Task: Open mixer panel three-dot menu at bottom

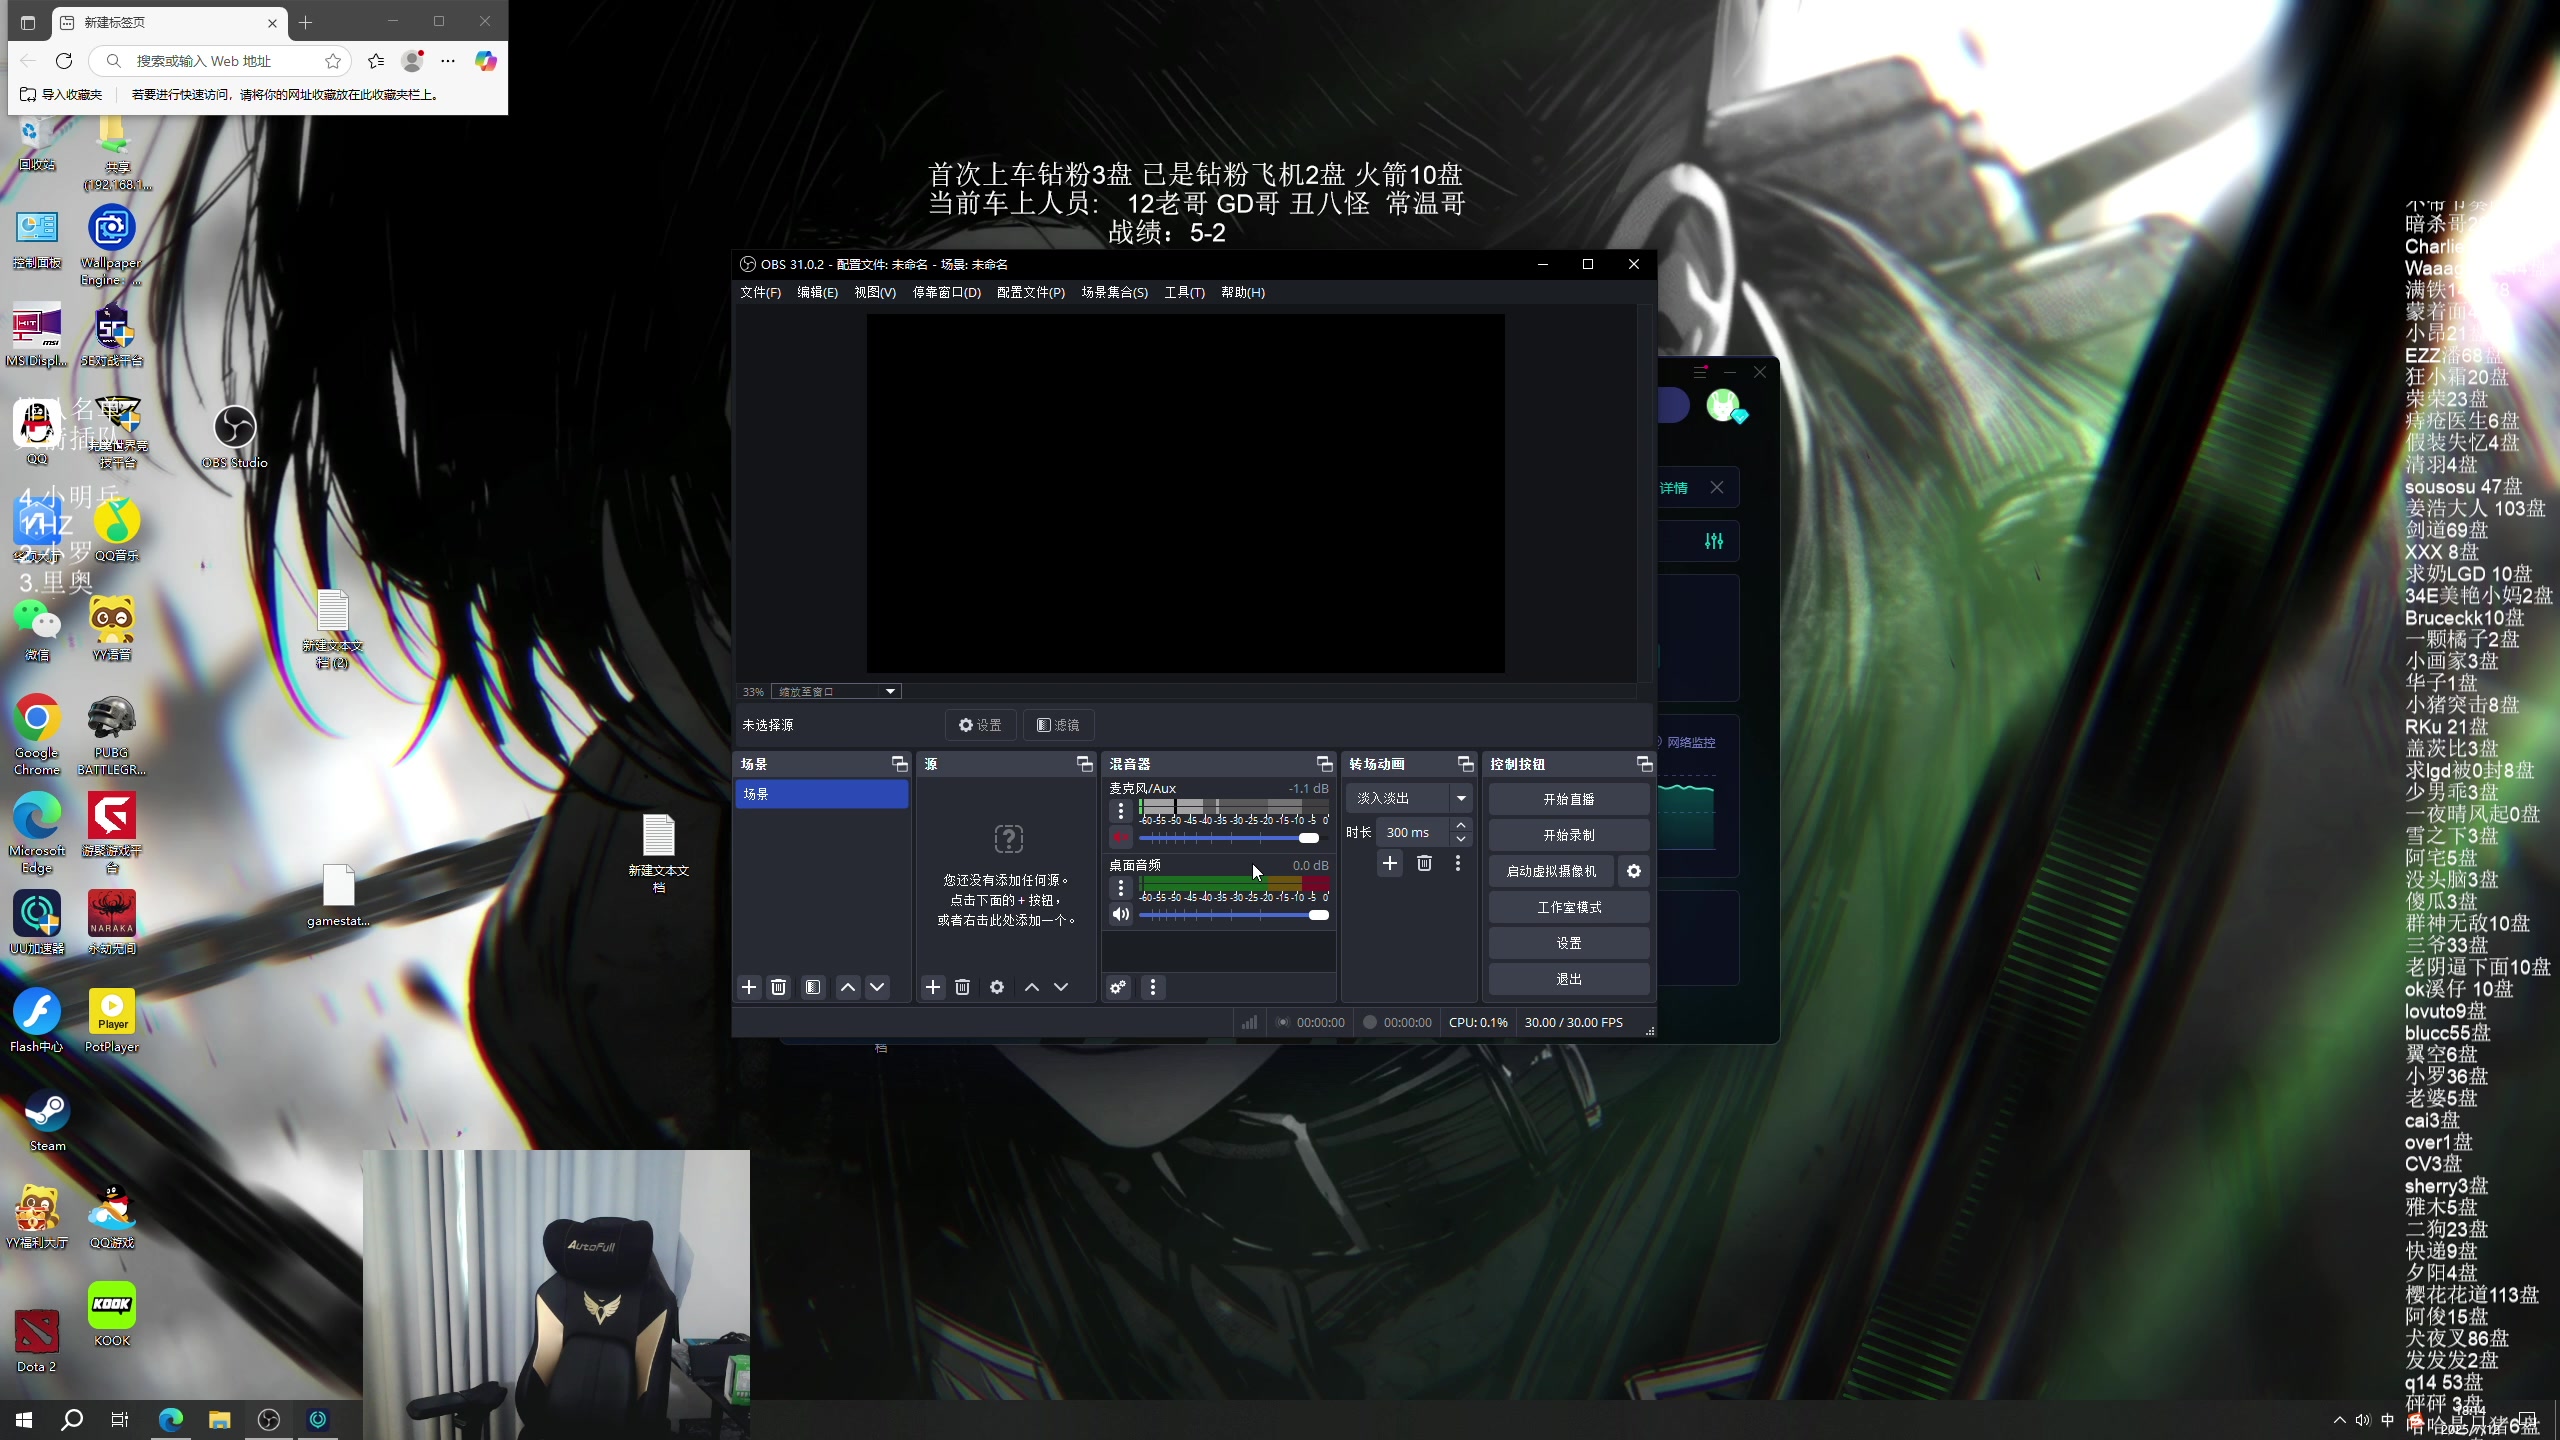Action: [1153, 987]
